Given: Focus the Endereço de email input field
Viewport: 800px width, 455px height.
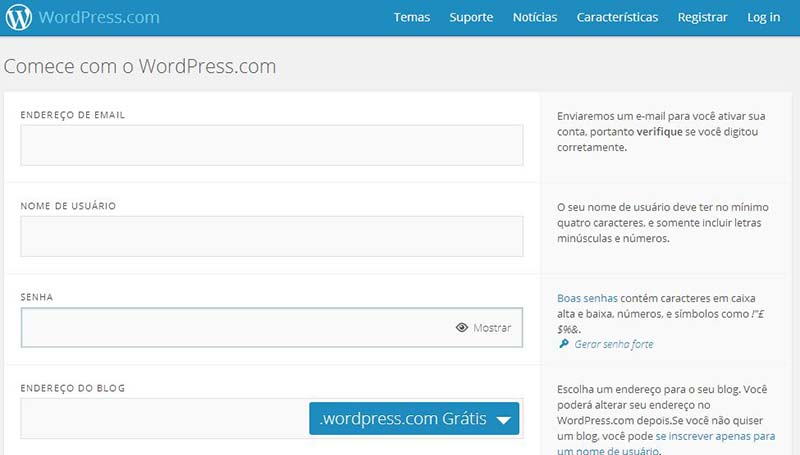Looking at the screenshot, I should click(272, 145).
